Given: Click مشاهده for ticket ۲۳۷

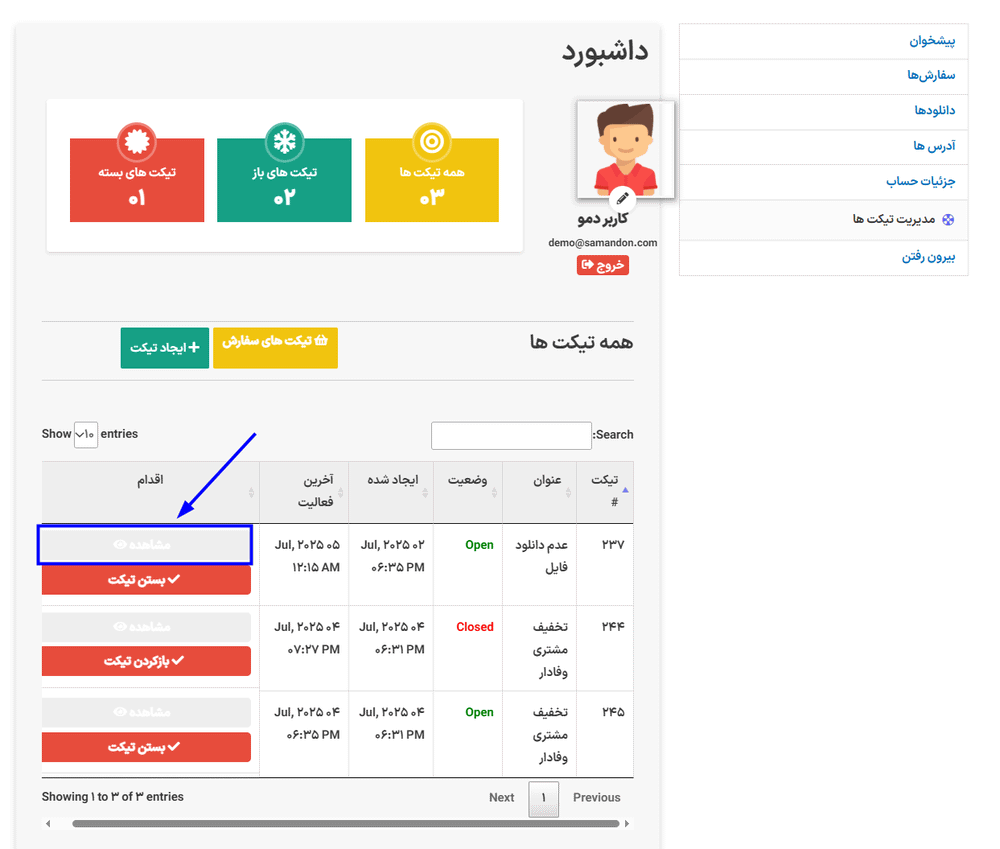Looking at the screenshot, I should (145, 545).
